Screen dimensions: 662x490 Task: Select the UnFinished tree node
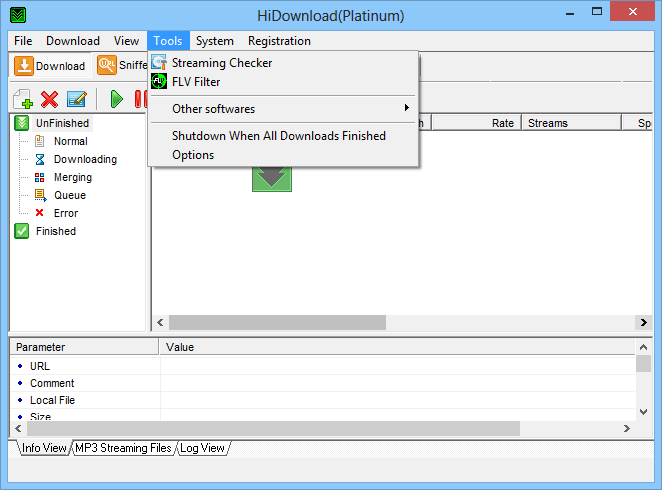(x=62, y=123)
